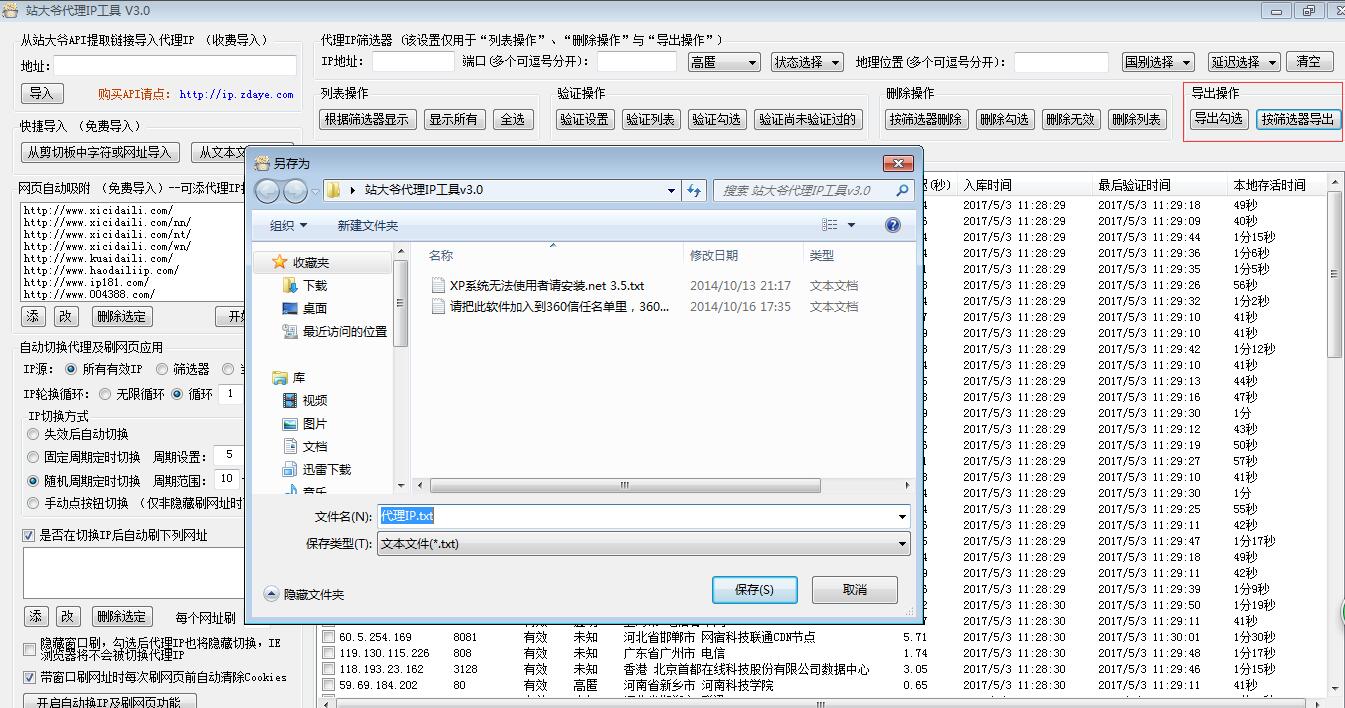Image resolution: width=1345 pixels, height=708 pixels.
Task: Click the help question mark icon
Action: click(x=892, y=225)
